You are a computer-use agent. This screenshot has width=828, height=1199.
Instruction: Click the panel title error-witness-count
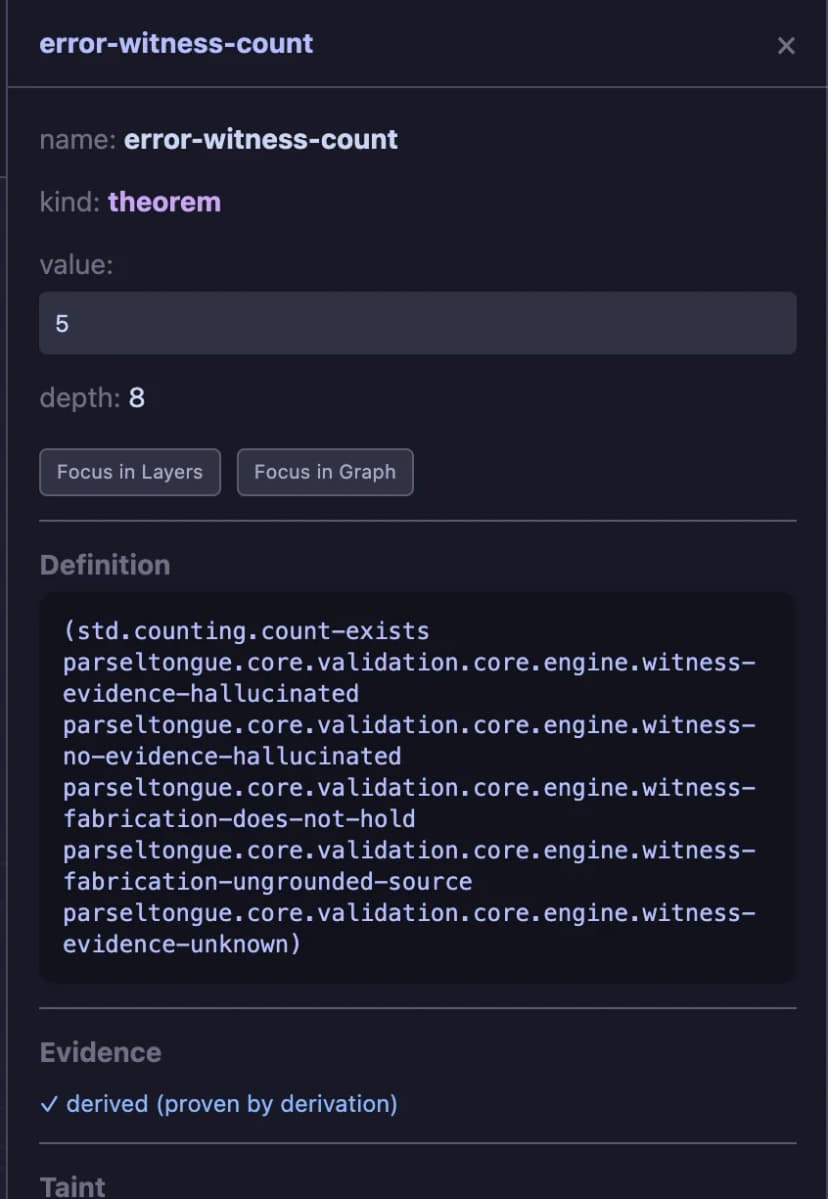point(176,44)
